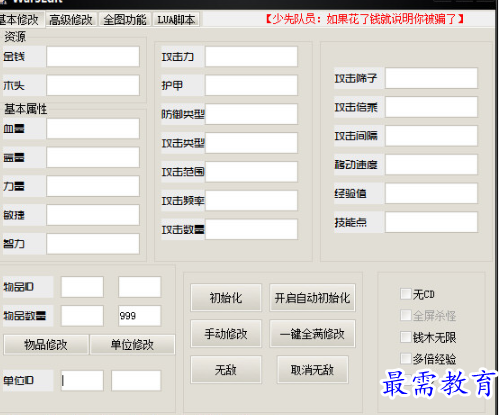Focus the 攻击倍乘 input field

coord(431,107)
